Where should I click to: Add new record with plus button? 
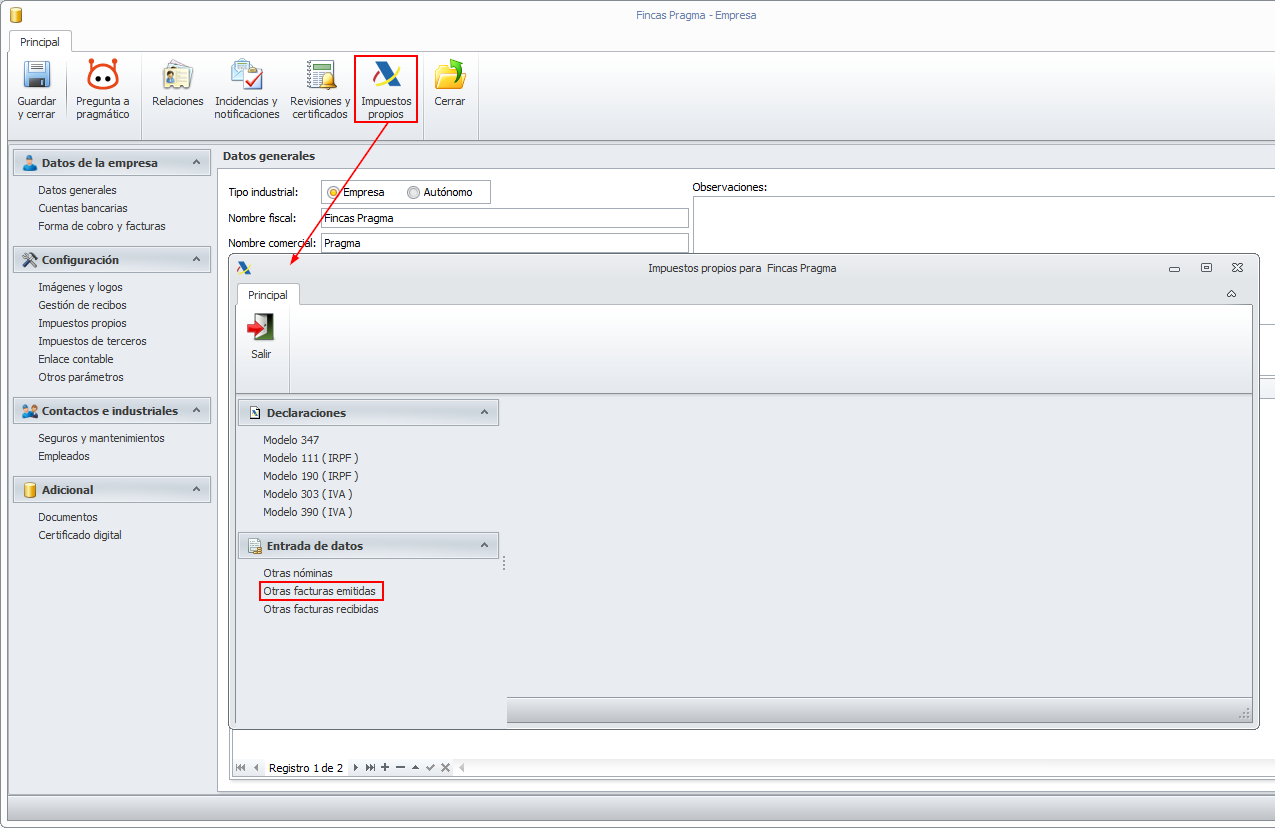[385, 768]
